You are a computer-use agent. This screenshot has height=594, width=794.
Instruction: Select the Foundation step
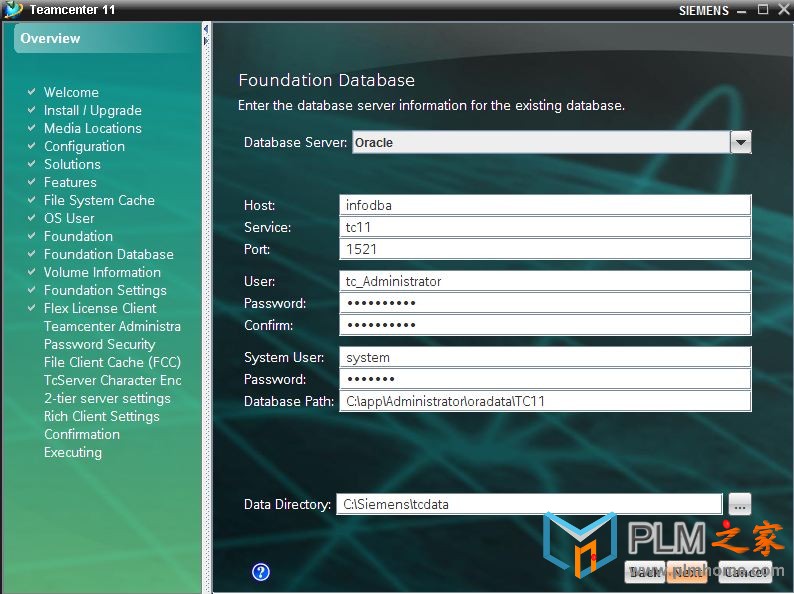78,236
